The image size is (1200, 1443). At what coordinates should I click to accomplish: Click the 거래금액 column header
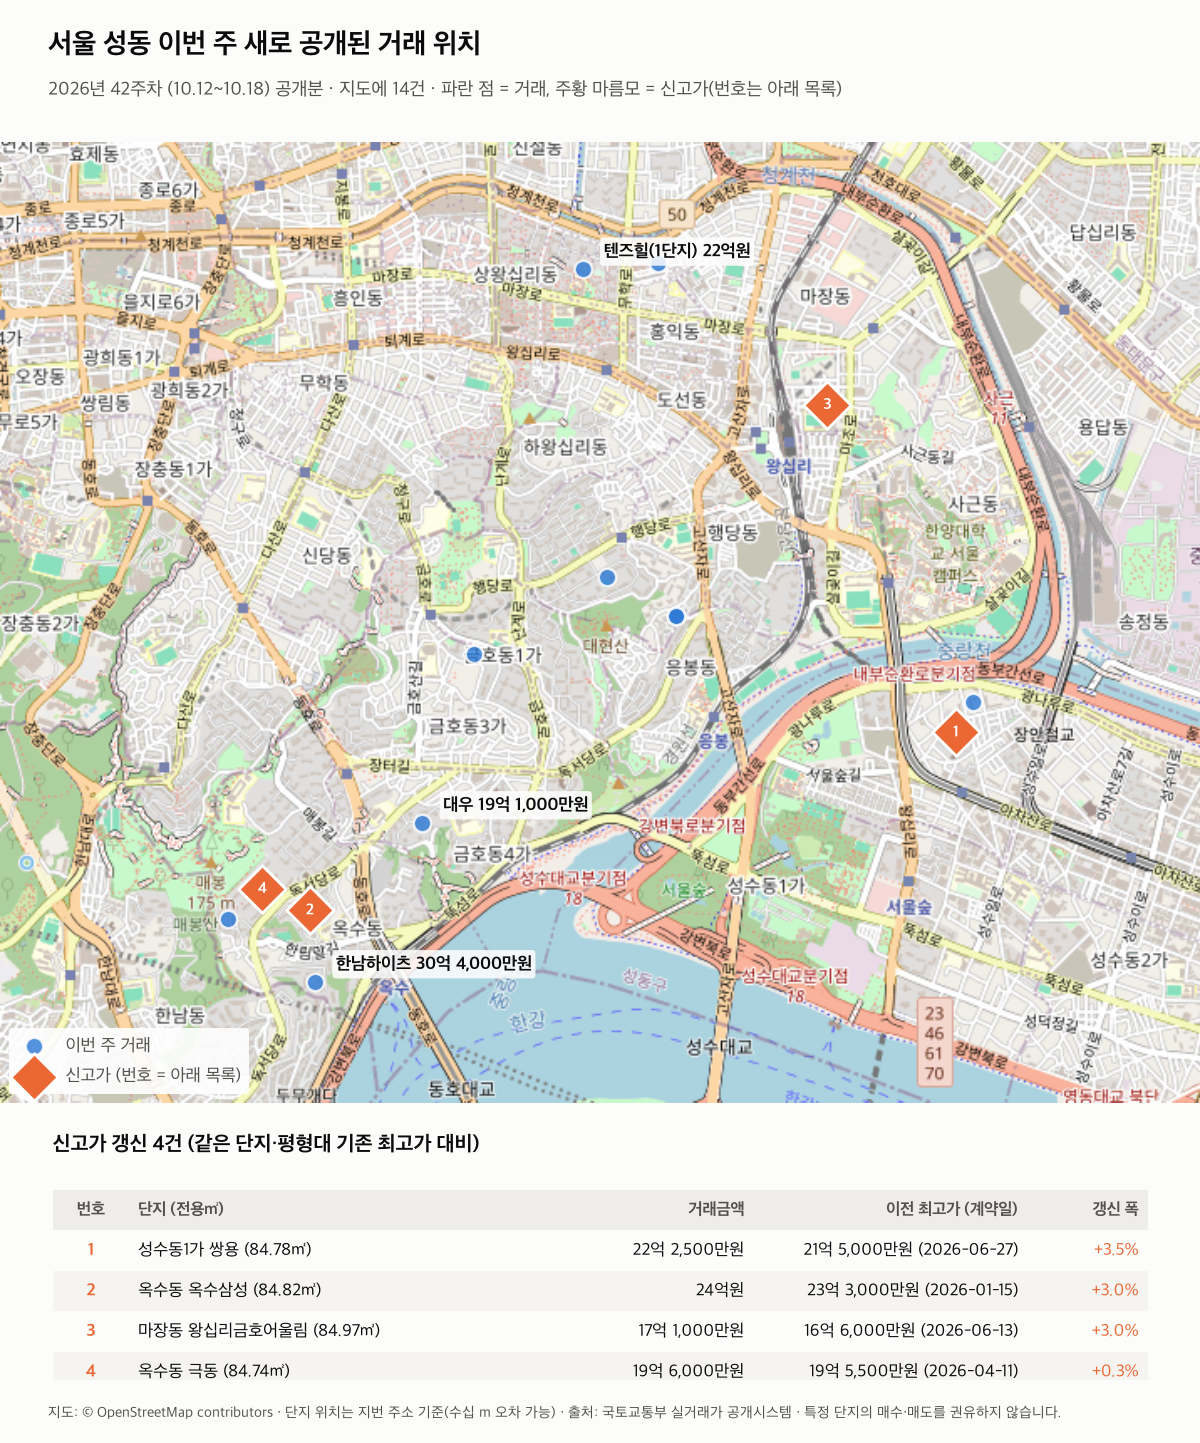point(716,1209)
